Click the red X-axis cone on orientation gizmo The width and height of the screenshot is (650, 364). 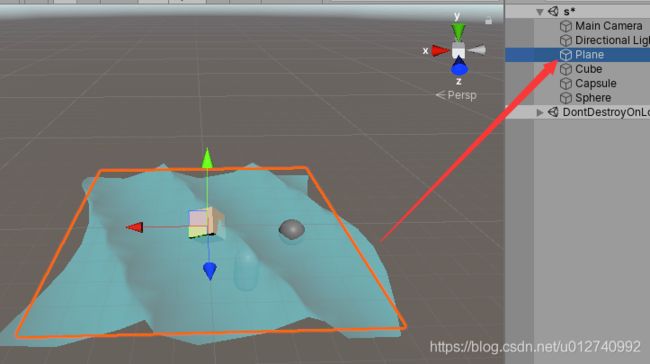coord(440,51)
